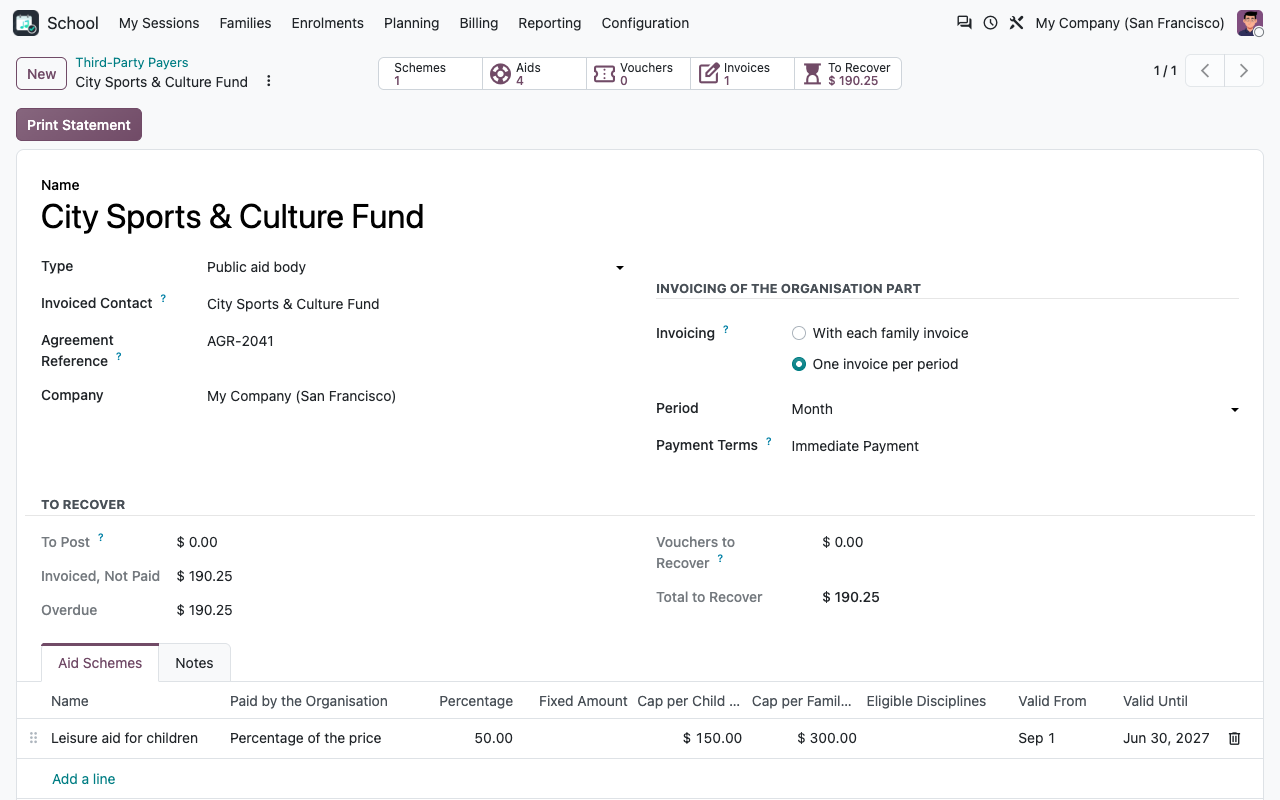1280x800 pixels.
Task: Edit the Agreement Reference field
Action: 416,341
